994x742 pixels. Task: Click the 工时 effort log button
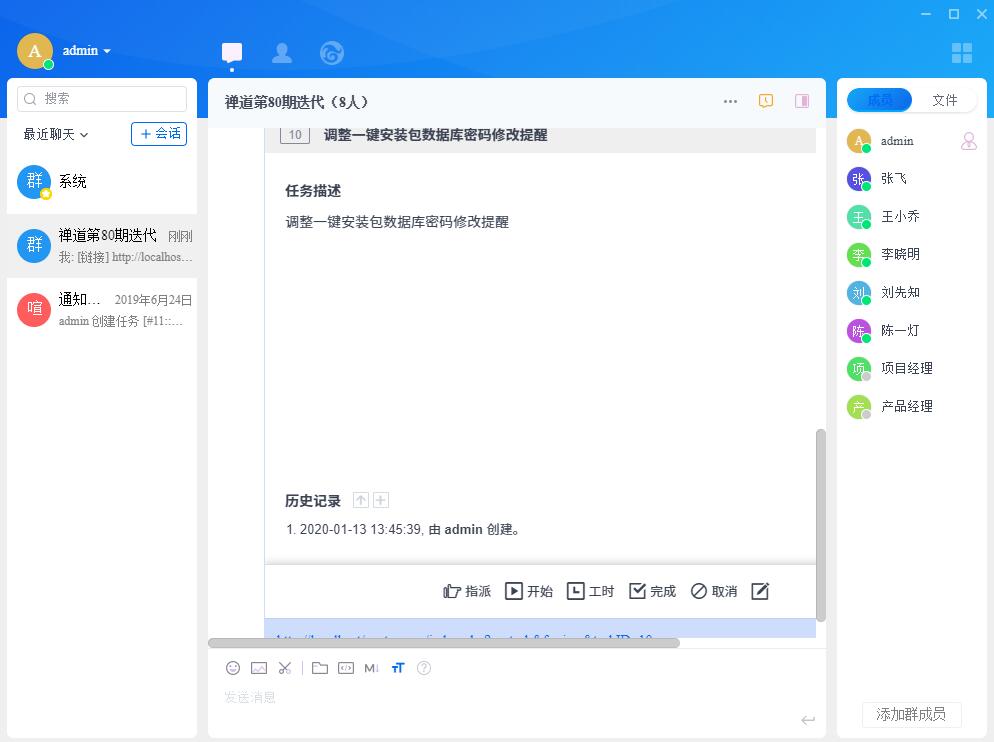coord(590,592)
